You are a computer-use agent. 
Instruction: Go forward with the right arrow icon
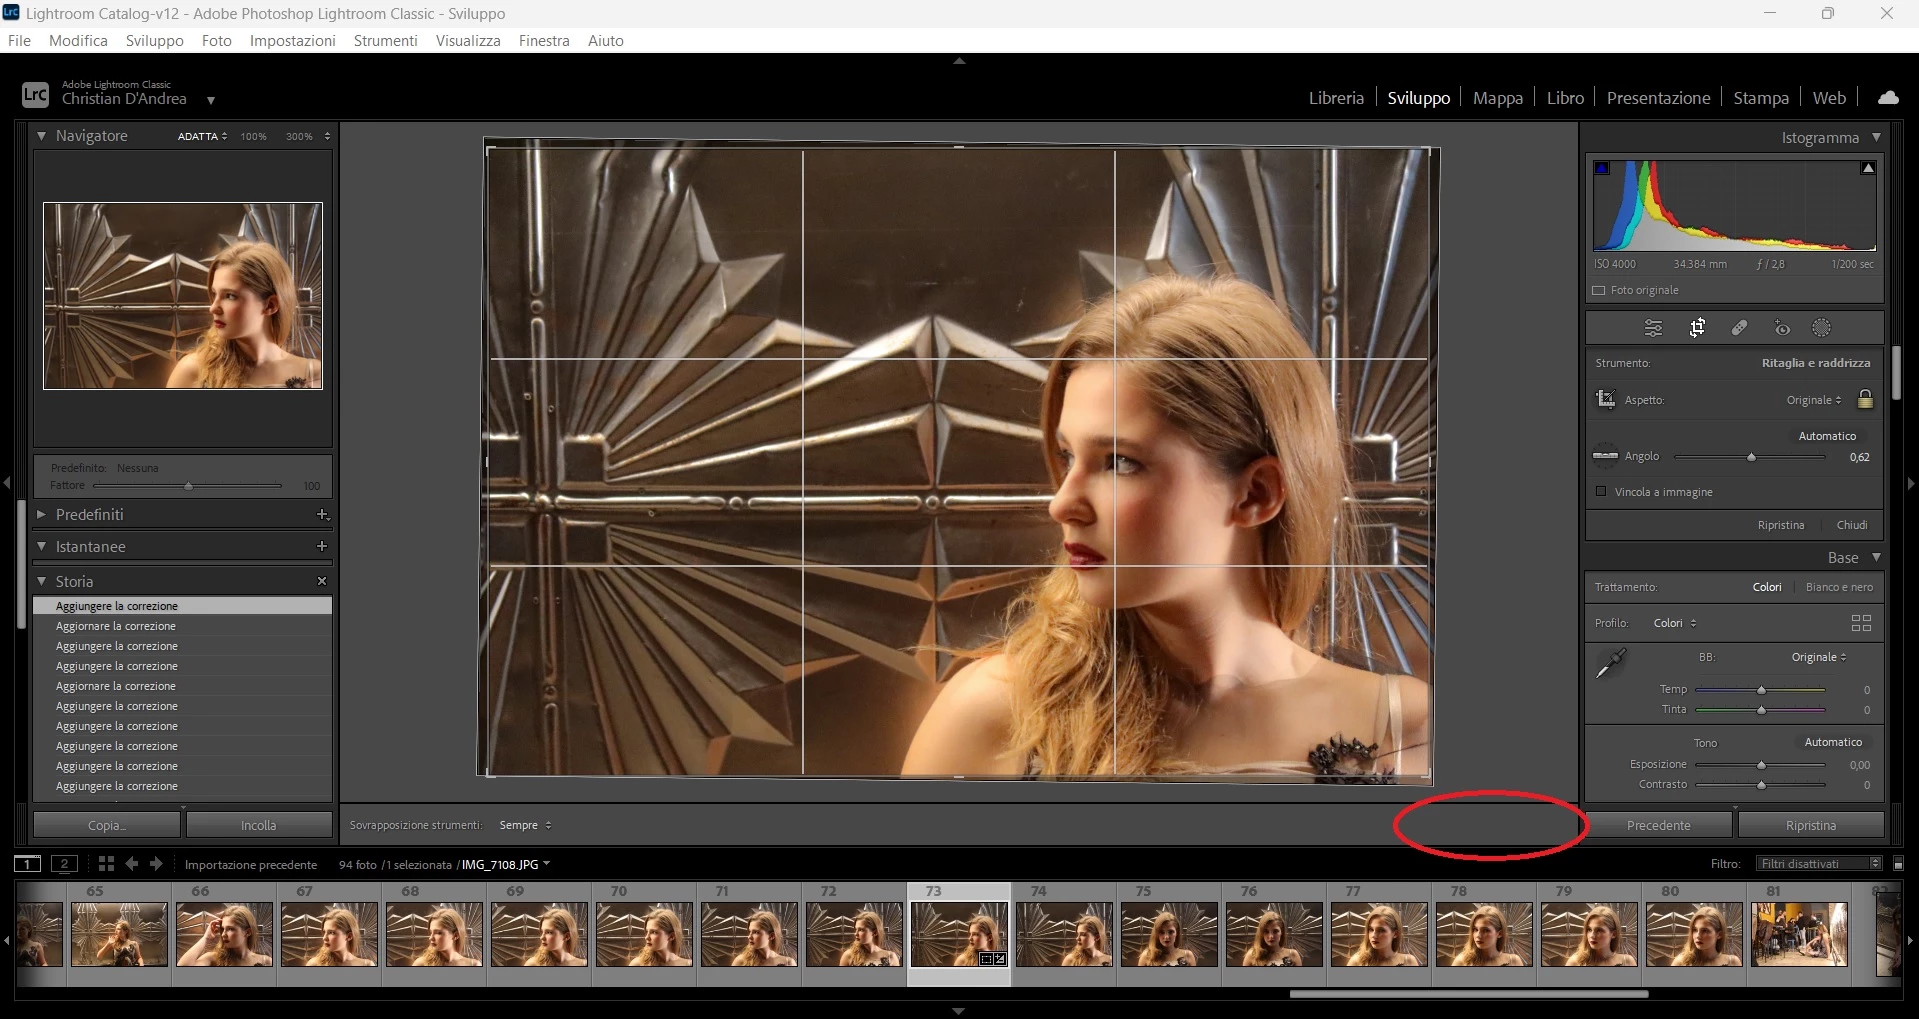coord(156,864)
